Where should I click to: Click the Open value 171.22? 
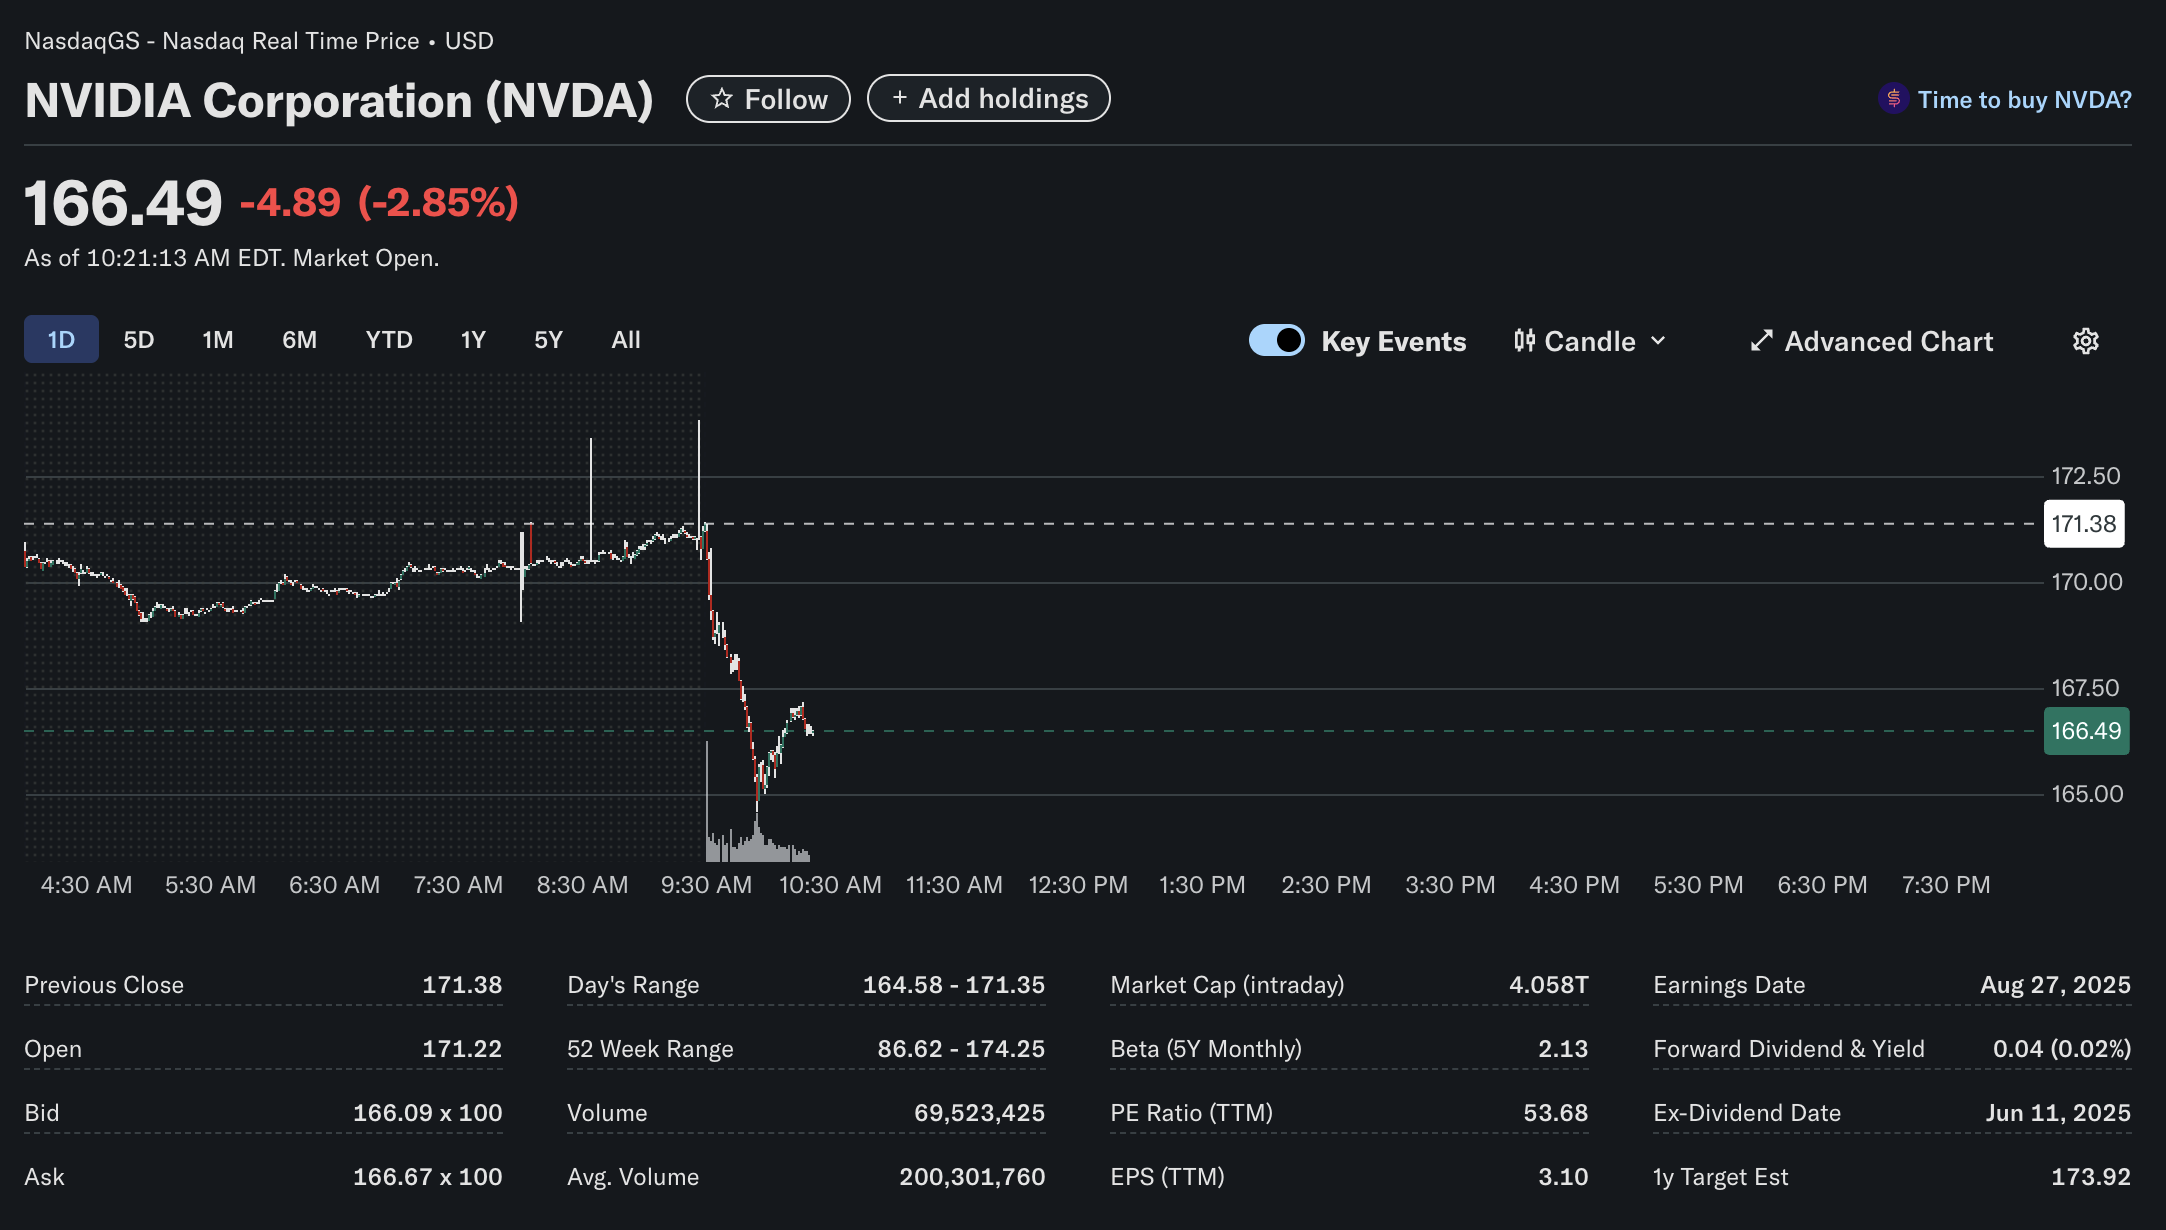(x=462, y=1049)
